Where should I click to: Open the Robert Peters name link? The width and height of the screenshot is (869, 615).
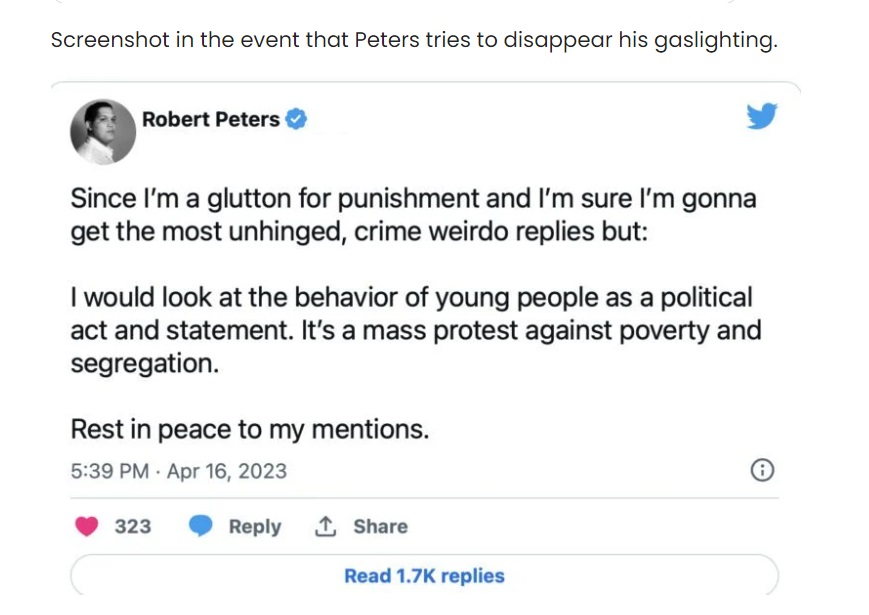click(211, 119)
